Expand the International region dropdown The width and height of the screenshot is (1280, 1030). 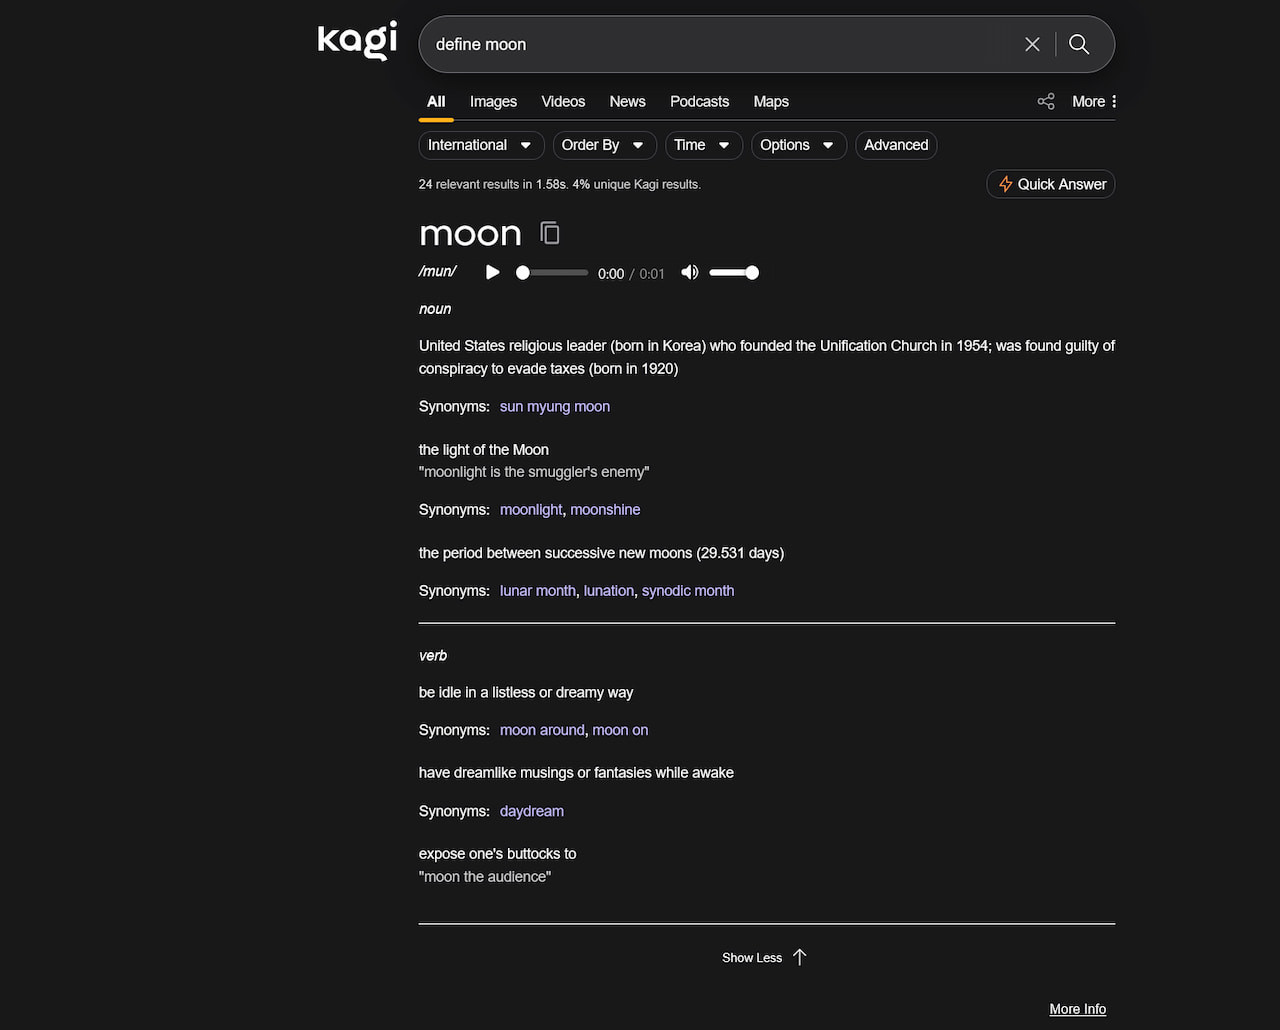[481, 145]
